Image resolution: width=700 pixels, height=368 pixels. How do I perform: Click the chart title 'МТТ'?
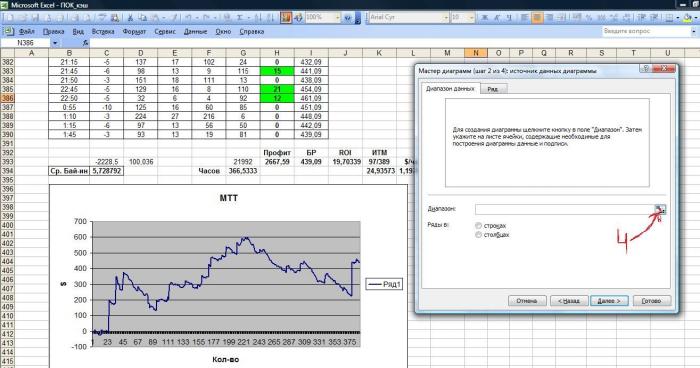[229, 198]
